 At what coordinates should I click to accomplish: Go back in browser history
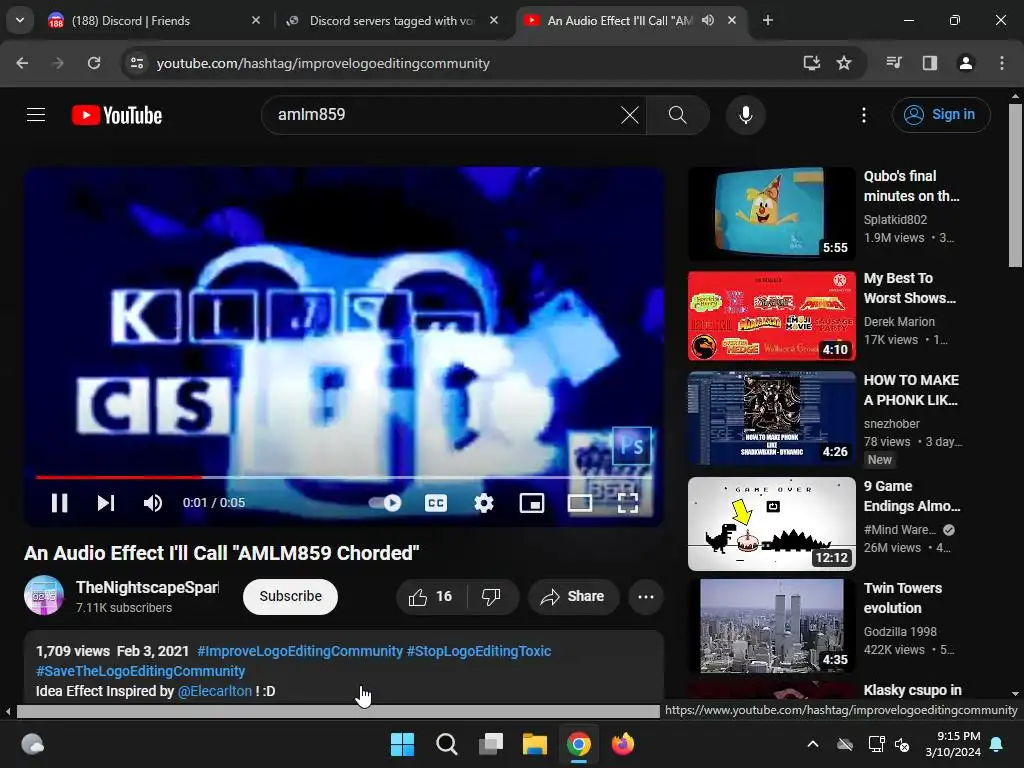(x=22, y=63)
